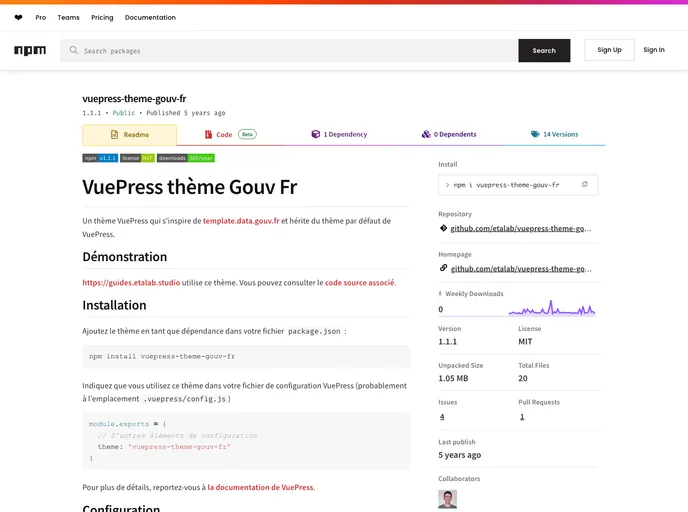This screenshot has width=688, height=512.
Task: Select the package title vuepress-theme-gouv-fr
Action: (134, 99)
